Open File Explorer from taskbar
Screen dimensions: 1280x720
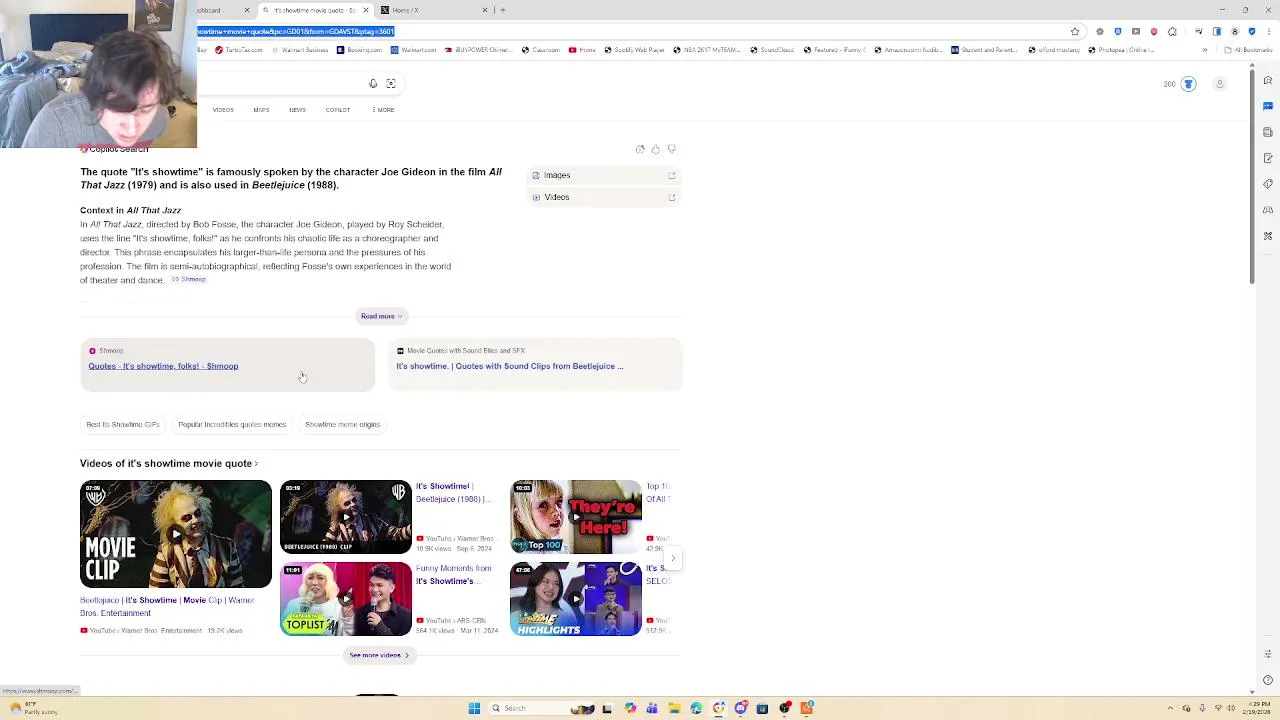tap(674, 708)
